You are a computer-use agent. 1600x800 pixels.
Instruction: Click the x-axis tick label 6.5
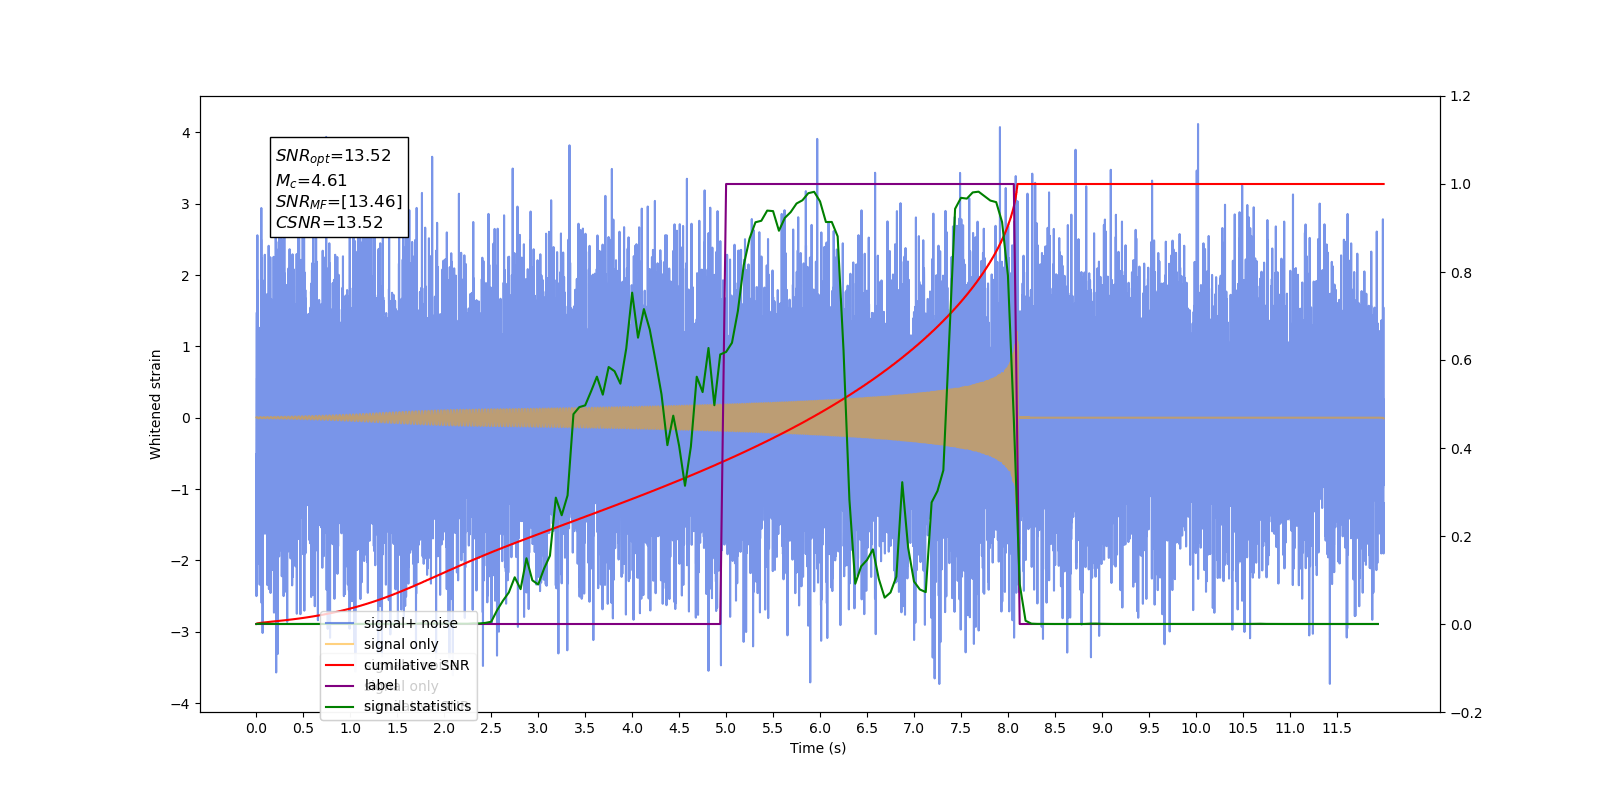coord(867,728)
